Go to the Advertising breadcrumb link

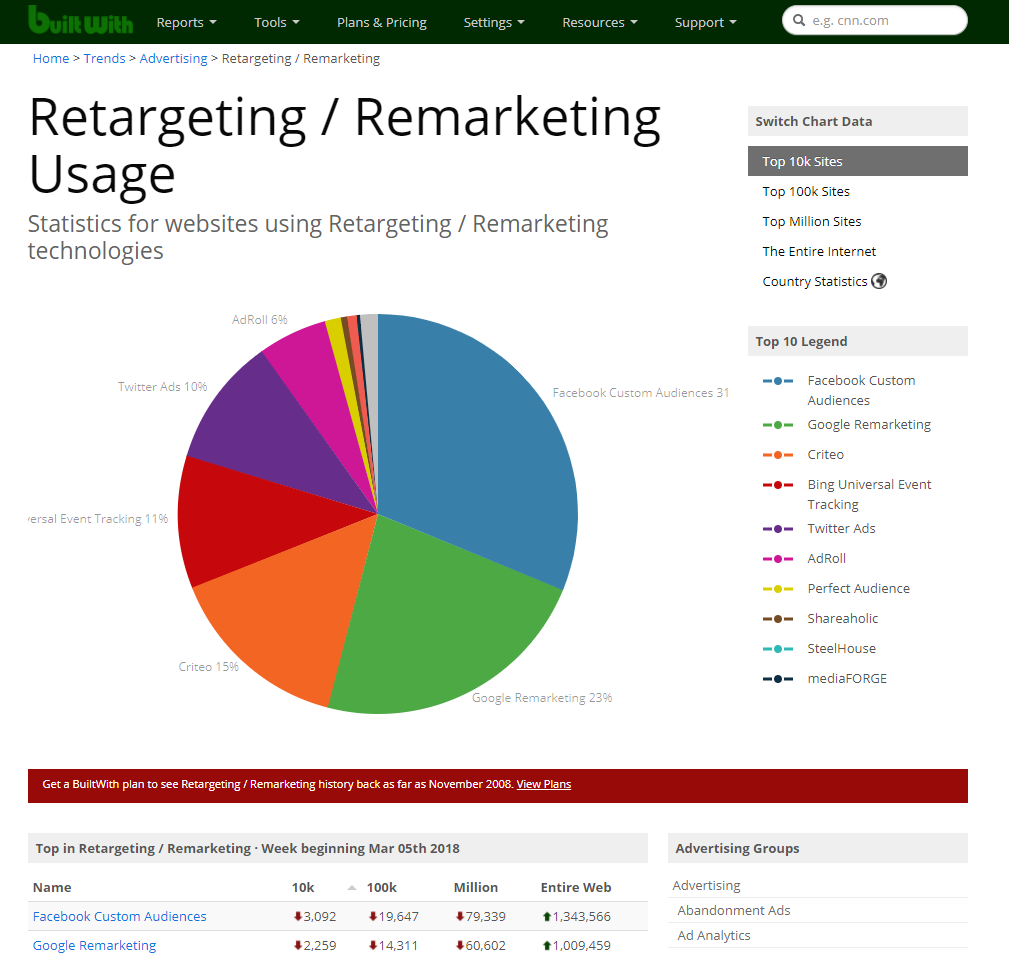coord(173,59)
